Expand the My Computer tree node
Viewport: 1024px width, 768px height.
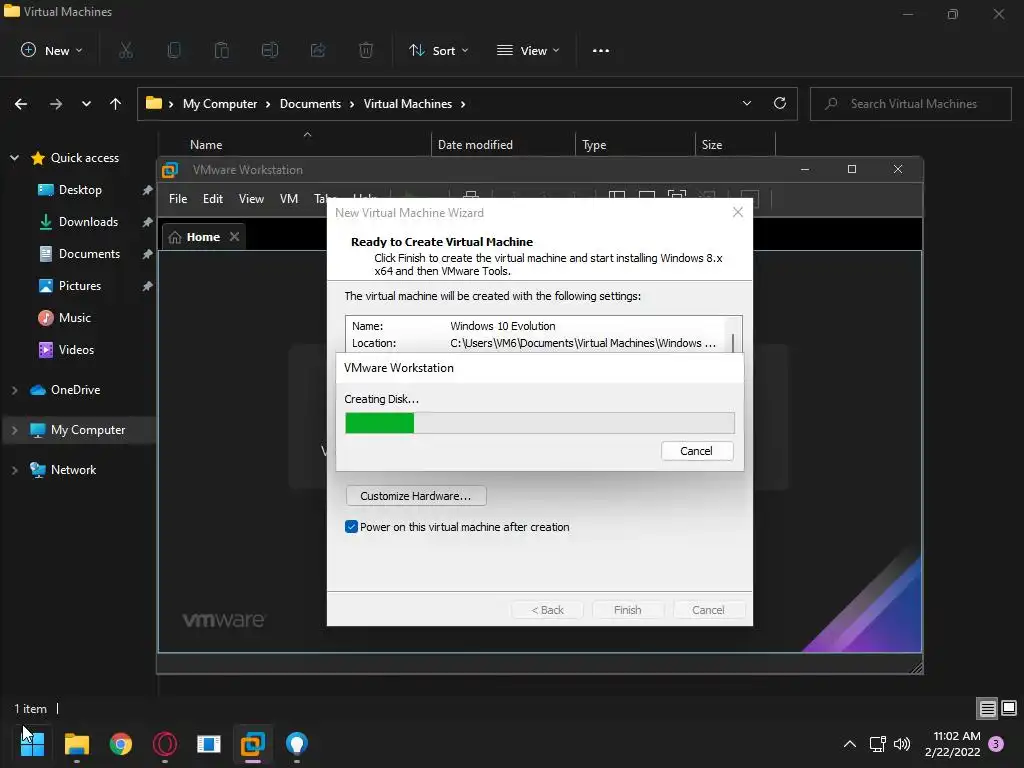(14, 430)
